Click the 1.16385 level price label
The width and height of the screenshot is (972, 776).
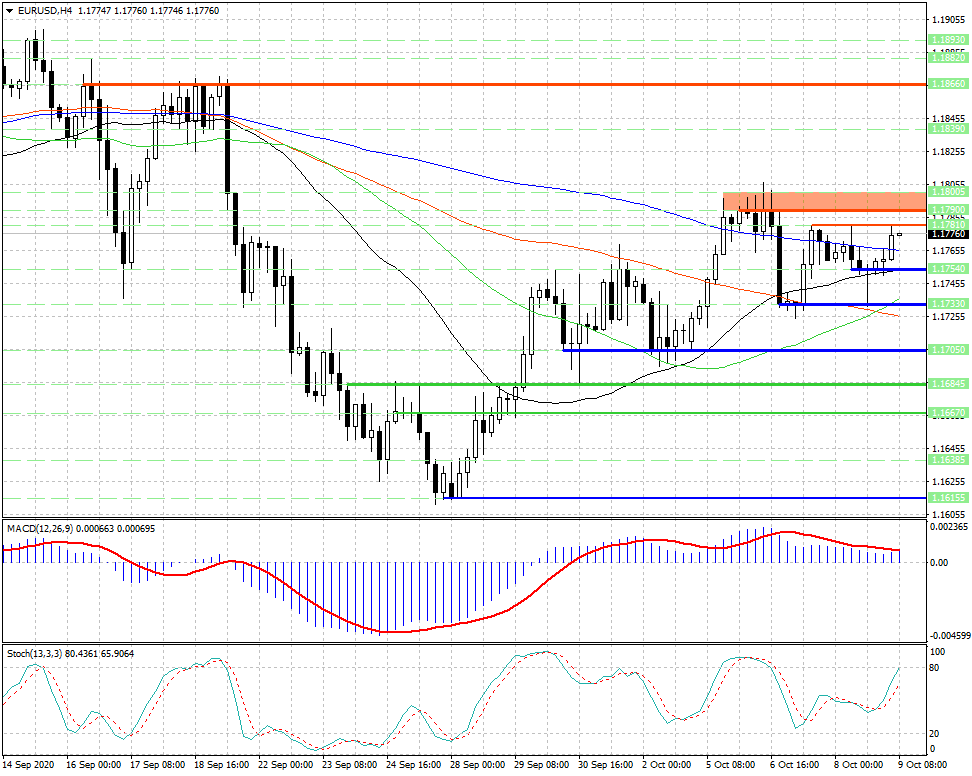[x=948, y=460]
